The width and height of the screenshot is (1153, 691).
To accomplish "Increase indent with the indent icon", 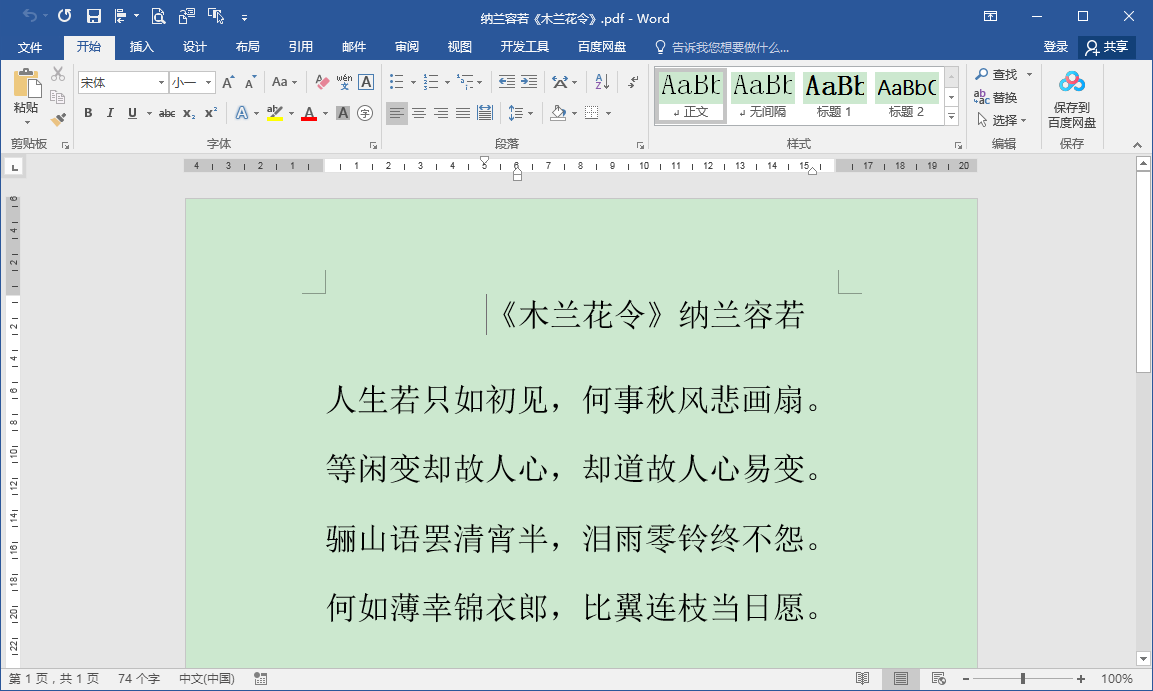I will click(x=529, y=82).
